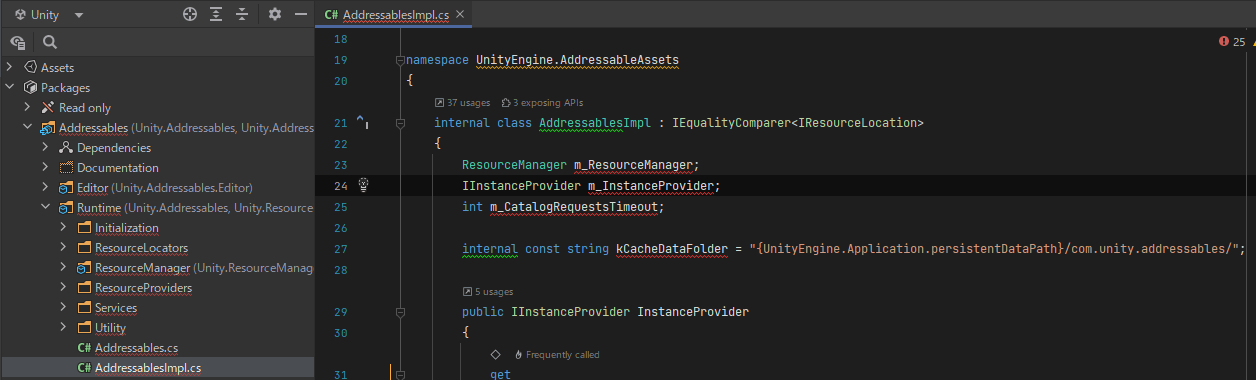Image resolution: width=1256 pixels, height=380 pixels.
Task: Click the Utility folder icon
Action: [84, 328]
